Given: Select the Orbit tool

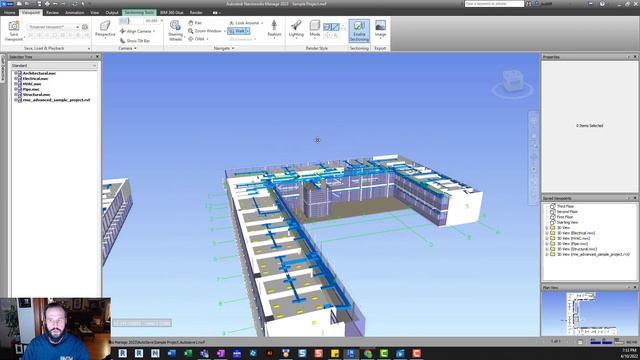Looking at the screenshot, I should 197,39.
